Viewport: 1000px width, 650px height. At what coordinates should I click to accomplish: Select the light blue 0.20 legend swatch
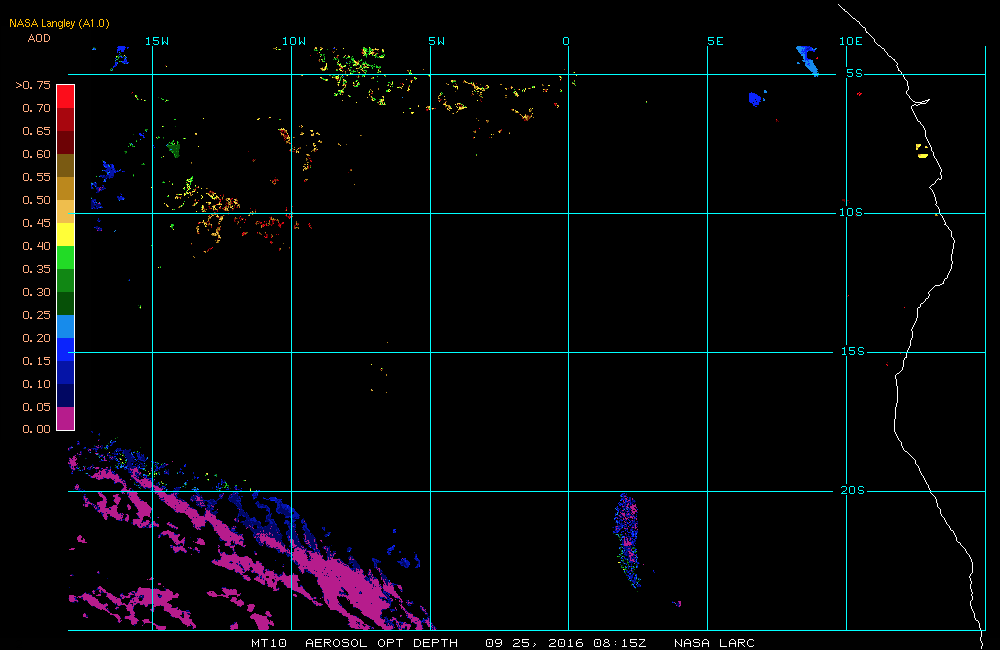66,326
